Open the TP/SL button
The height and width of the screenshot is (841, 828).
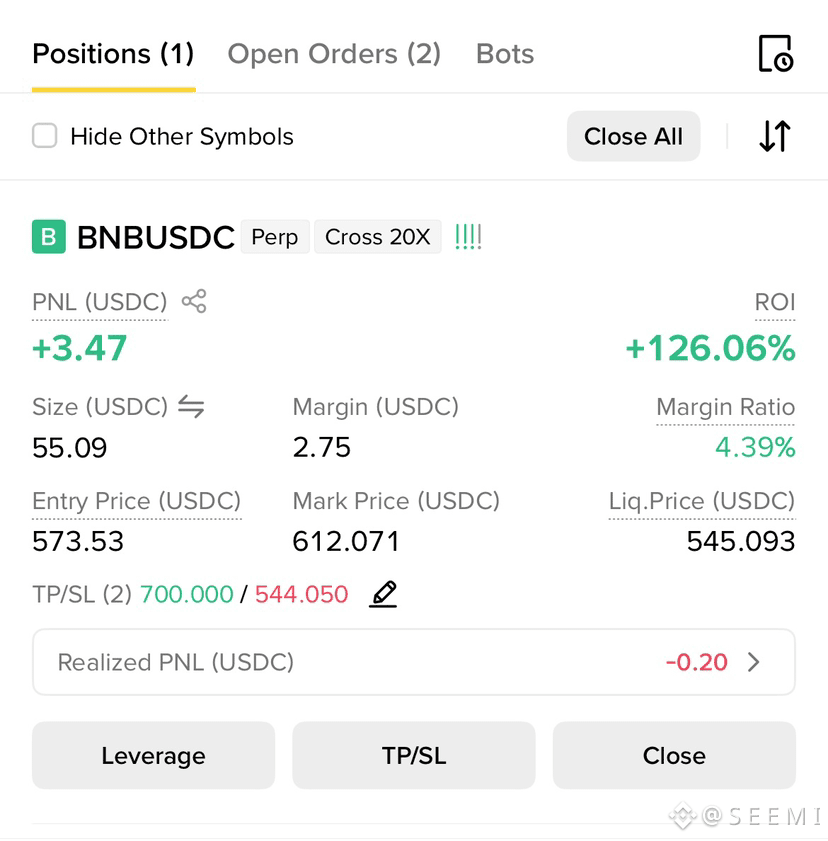pos(413,755)
